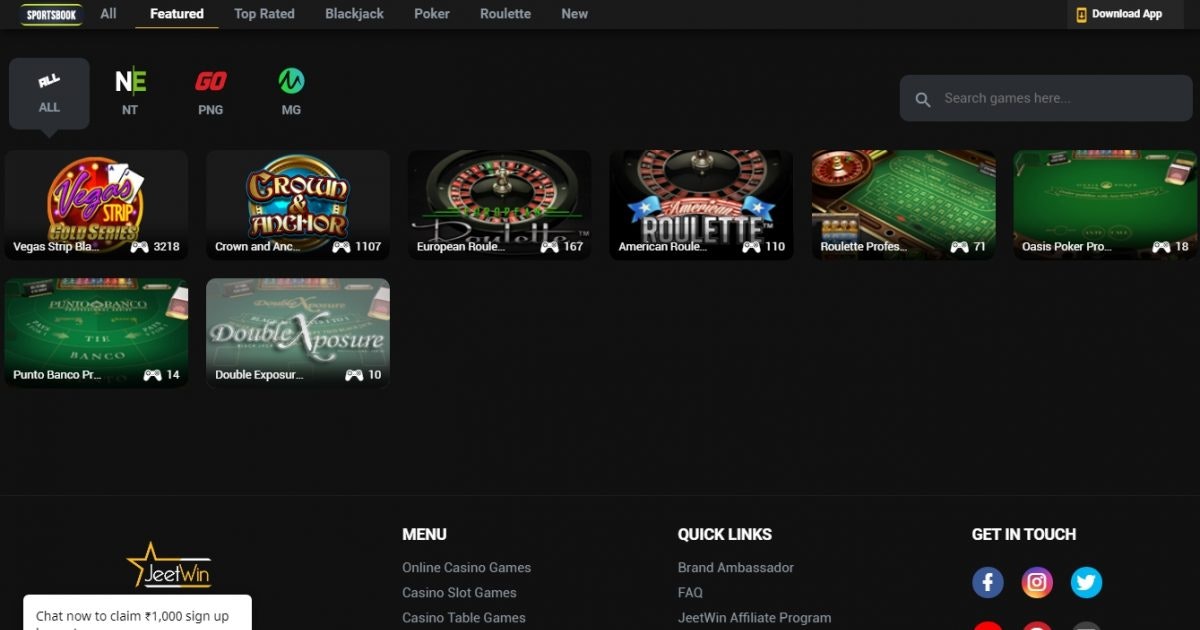This screenshot has width=1200, height=630.
Task: Open the Brand Ambassador link
Action: [735, 567]
